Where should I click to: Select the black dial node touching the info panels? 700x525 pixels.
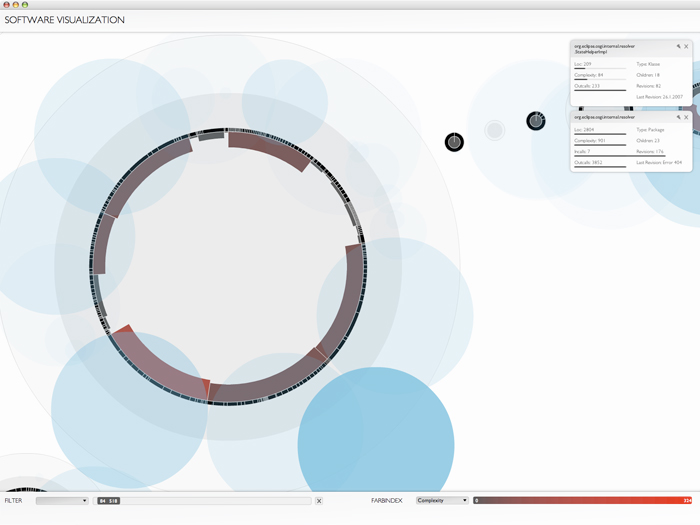pyautogui.click(x=536, y=121)
